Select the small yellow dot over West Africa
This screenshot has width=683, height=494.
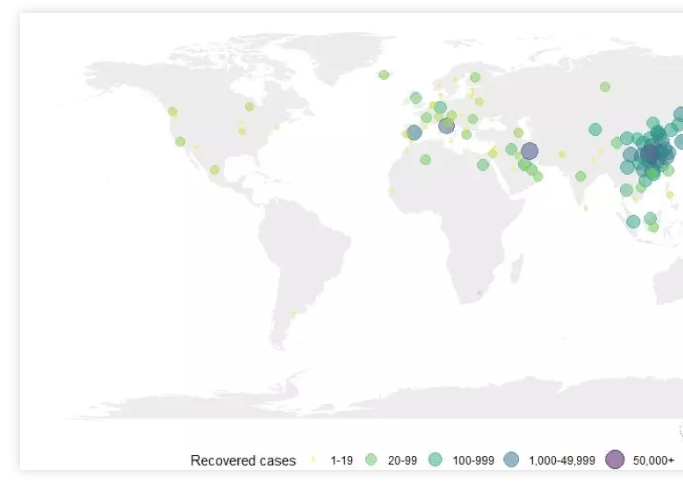tap(392, 191)
